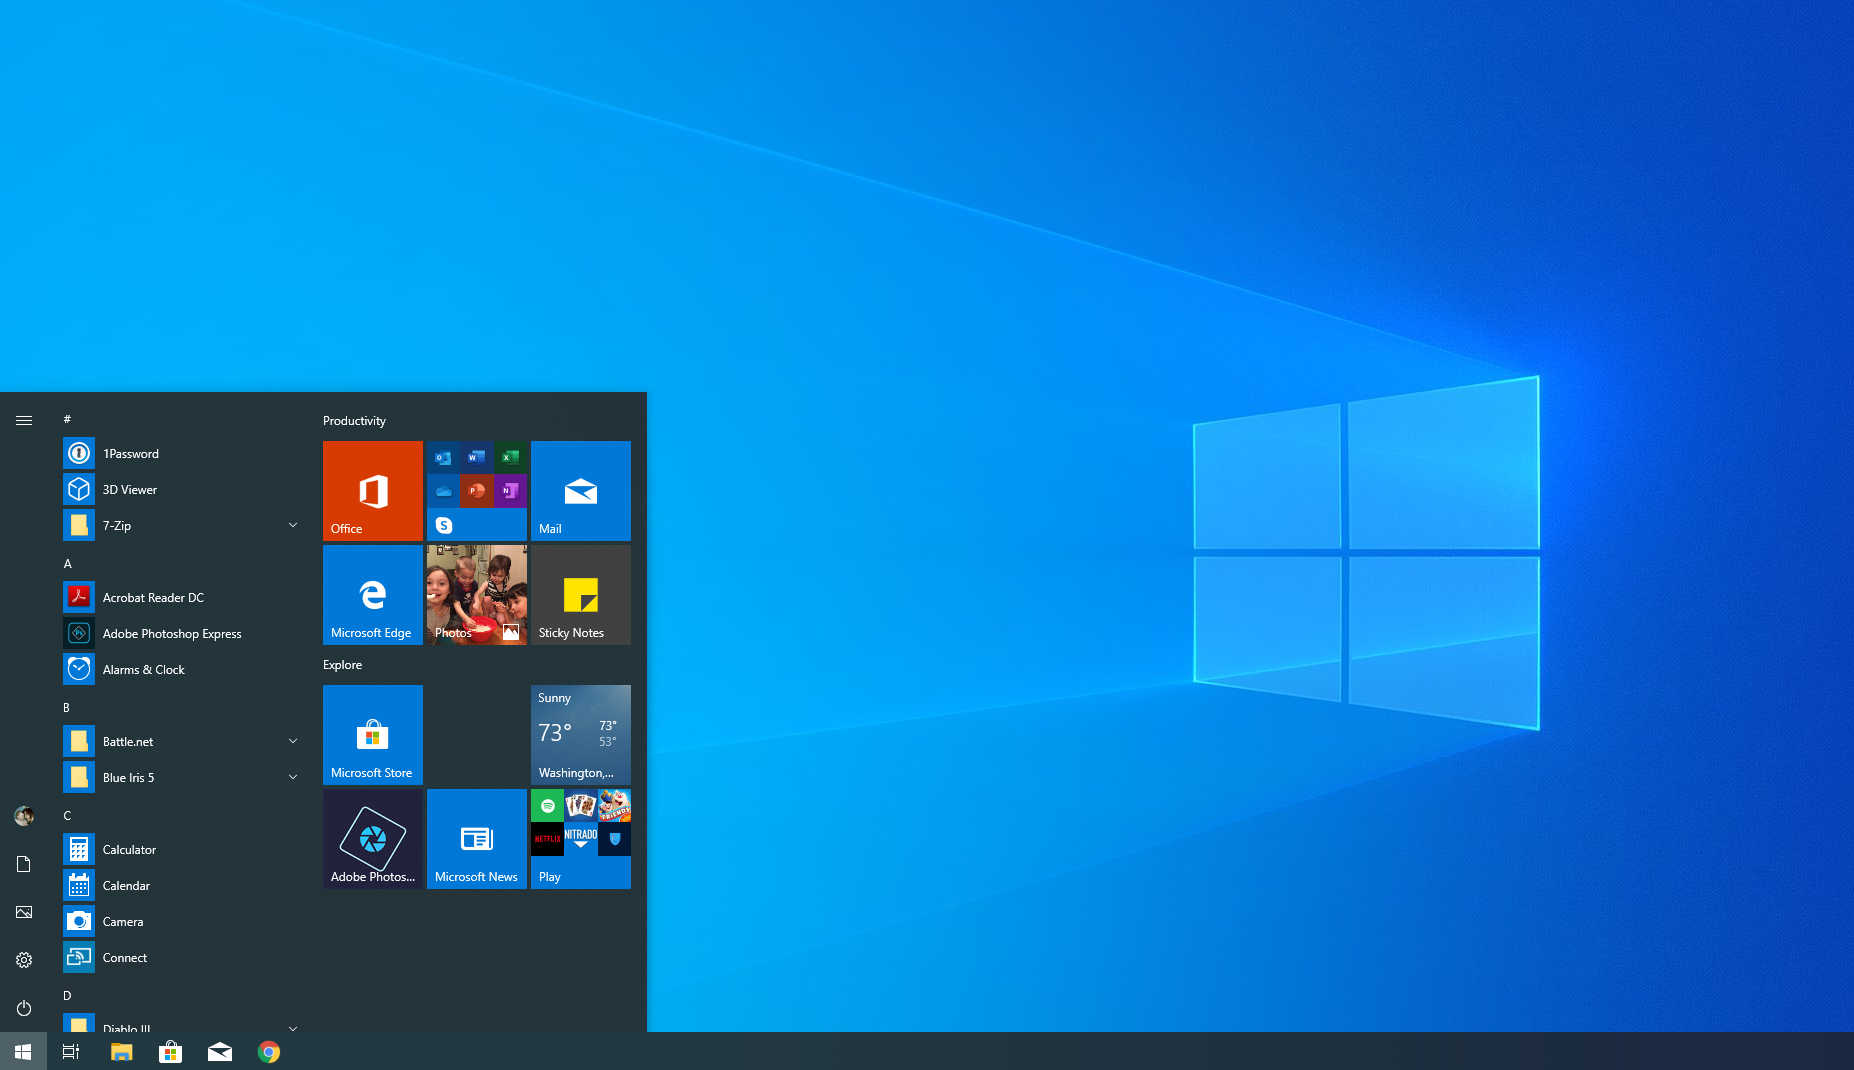Open Adobe Photoshop Express from the tile
Image resolution: width=1854 pixels, height=1070 pixels.
click(x=372, y=839)
